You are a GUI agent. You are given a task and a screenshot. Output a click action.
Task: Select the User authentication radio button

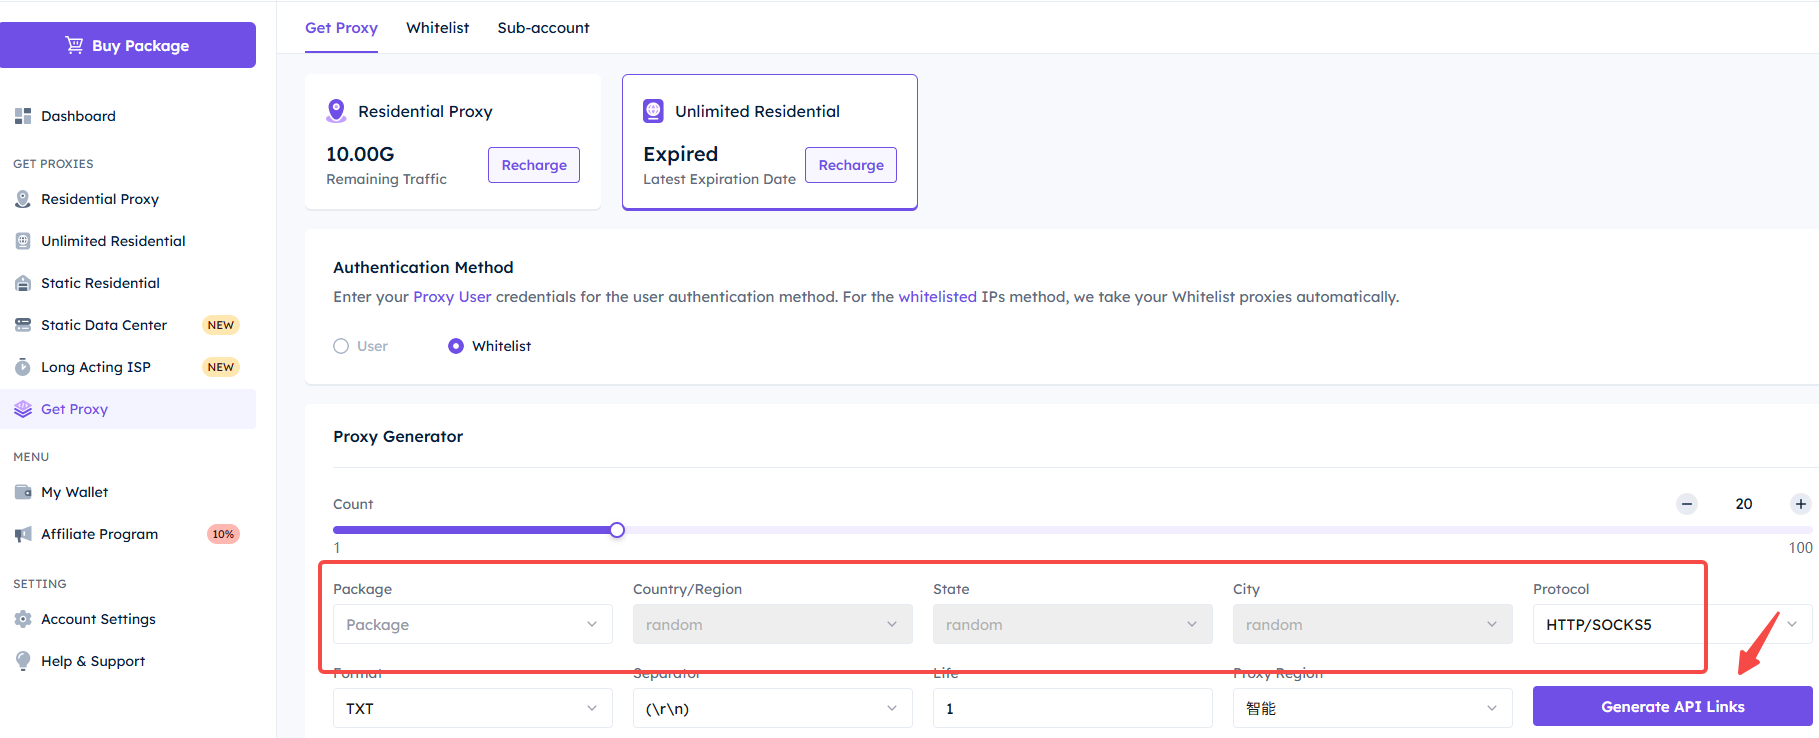[341, 346]
